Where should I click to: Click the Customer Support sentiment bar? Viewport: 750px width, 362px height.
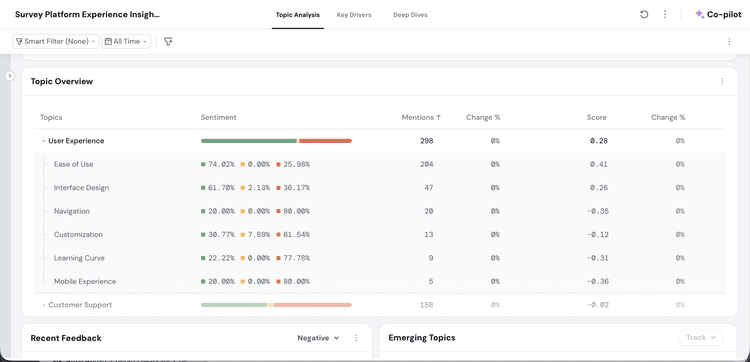coord(276,305)
